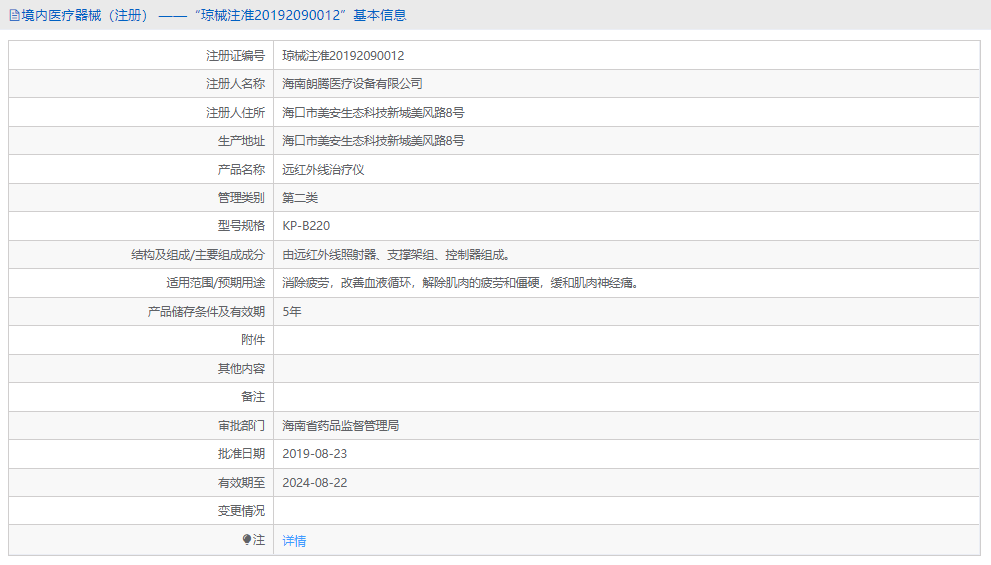Click the 注册人名称 label

click(235, 83)
